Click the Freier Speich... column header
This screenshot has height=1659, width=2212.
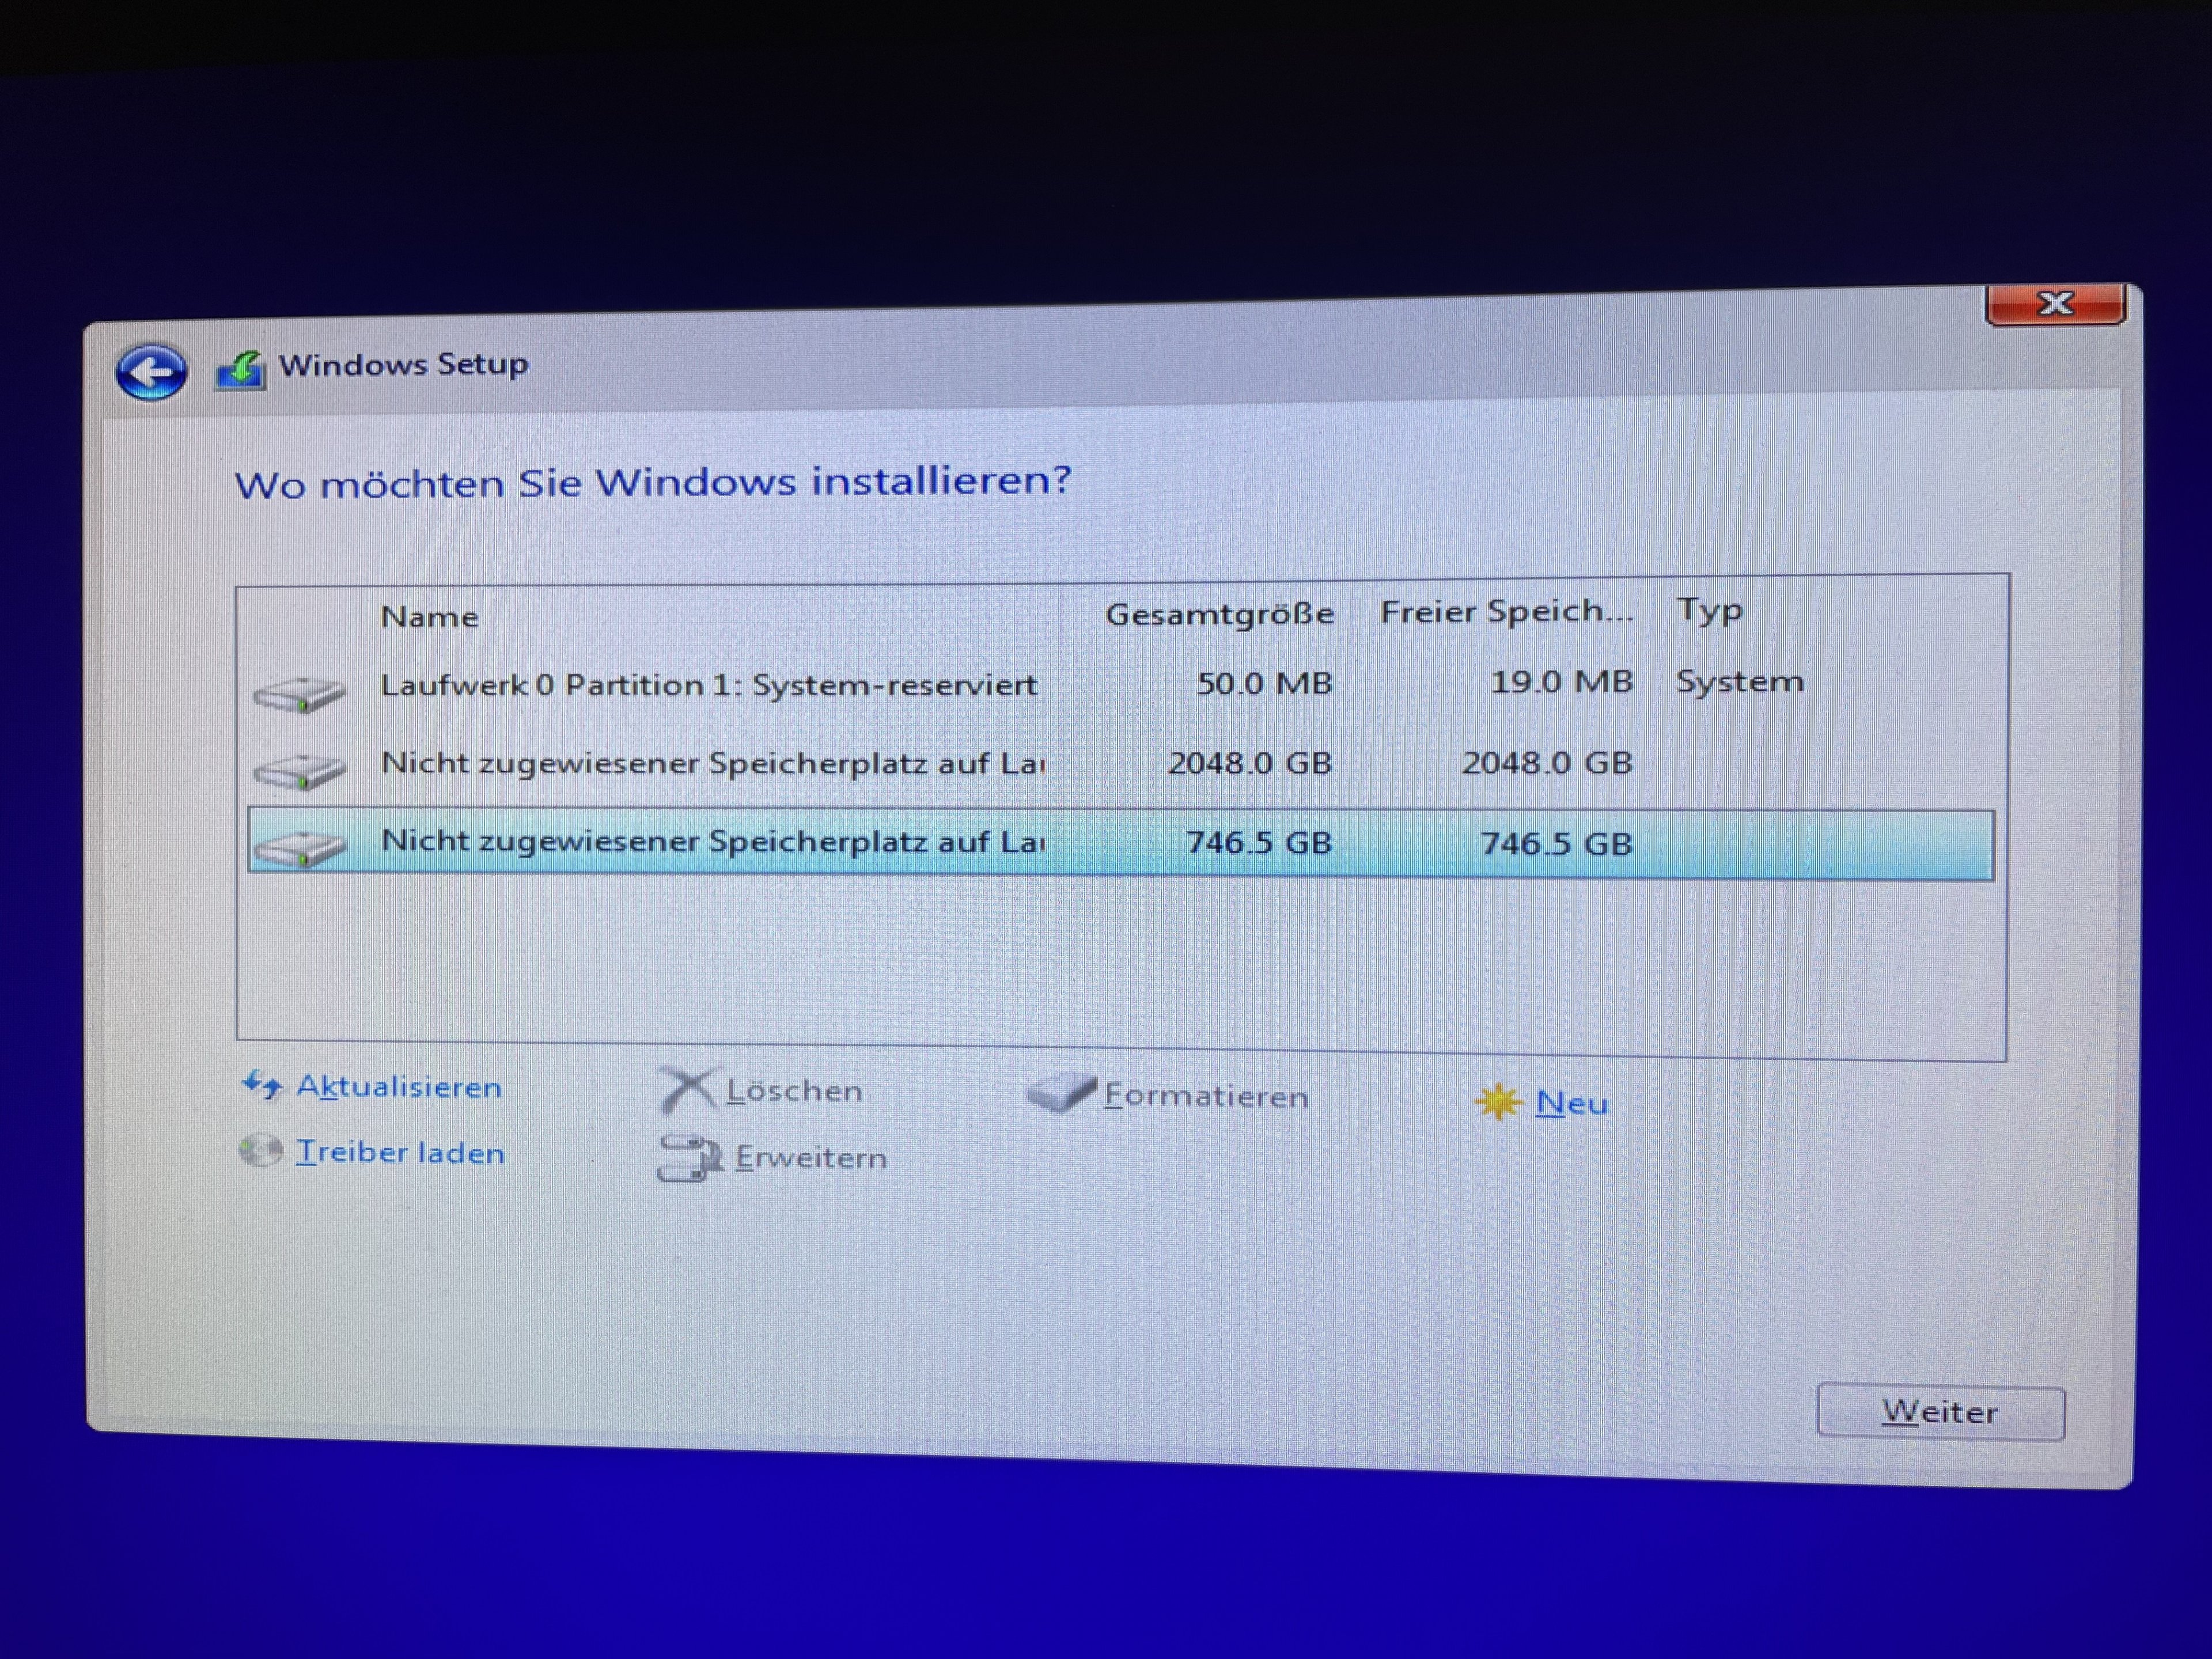click(x=1506, y=612)
